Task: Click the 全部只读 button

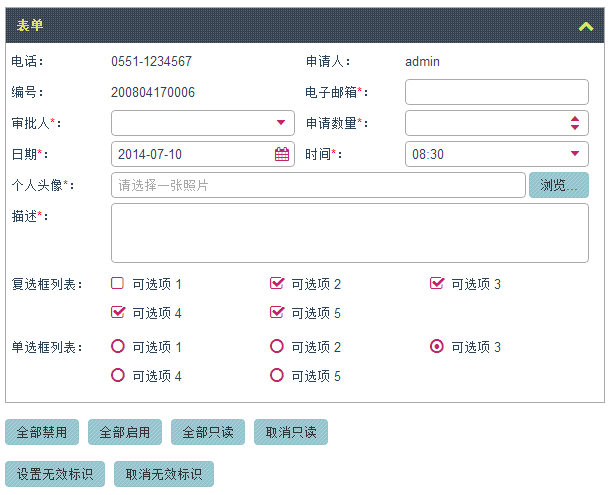Action: [208, 432]
